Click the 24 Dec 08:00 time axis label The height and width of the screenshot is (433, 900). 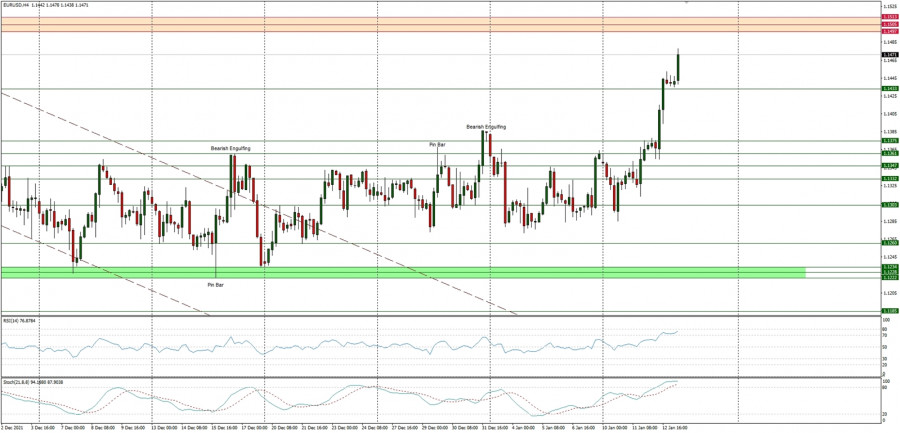[374, 428]
